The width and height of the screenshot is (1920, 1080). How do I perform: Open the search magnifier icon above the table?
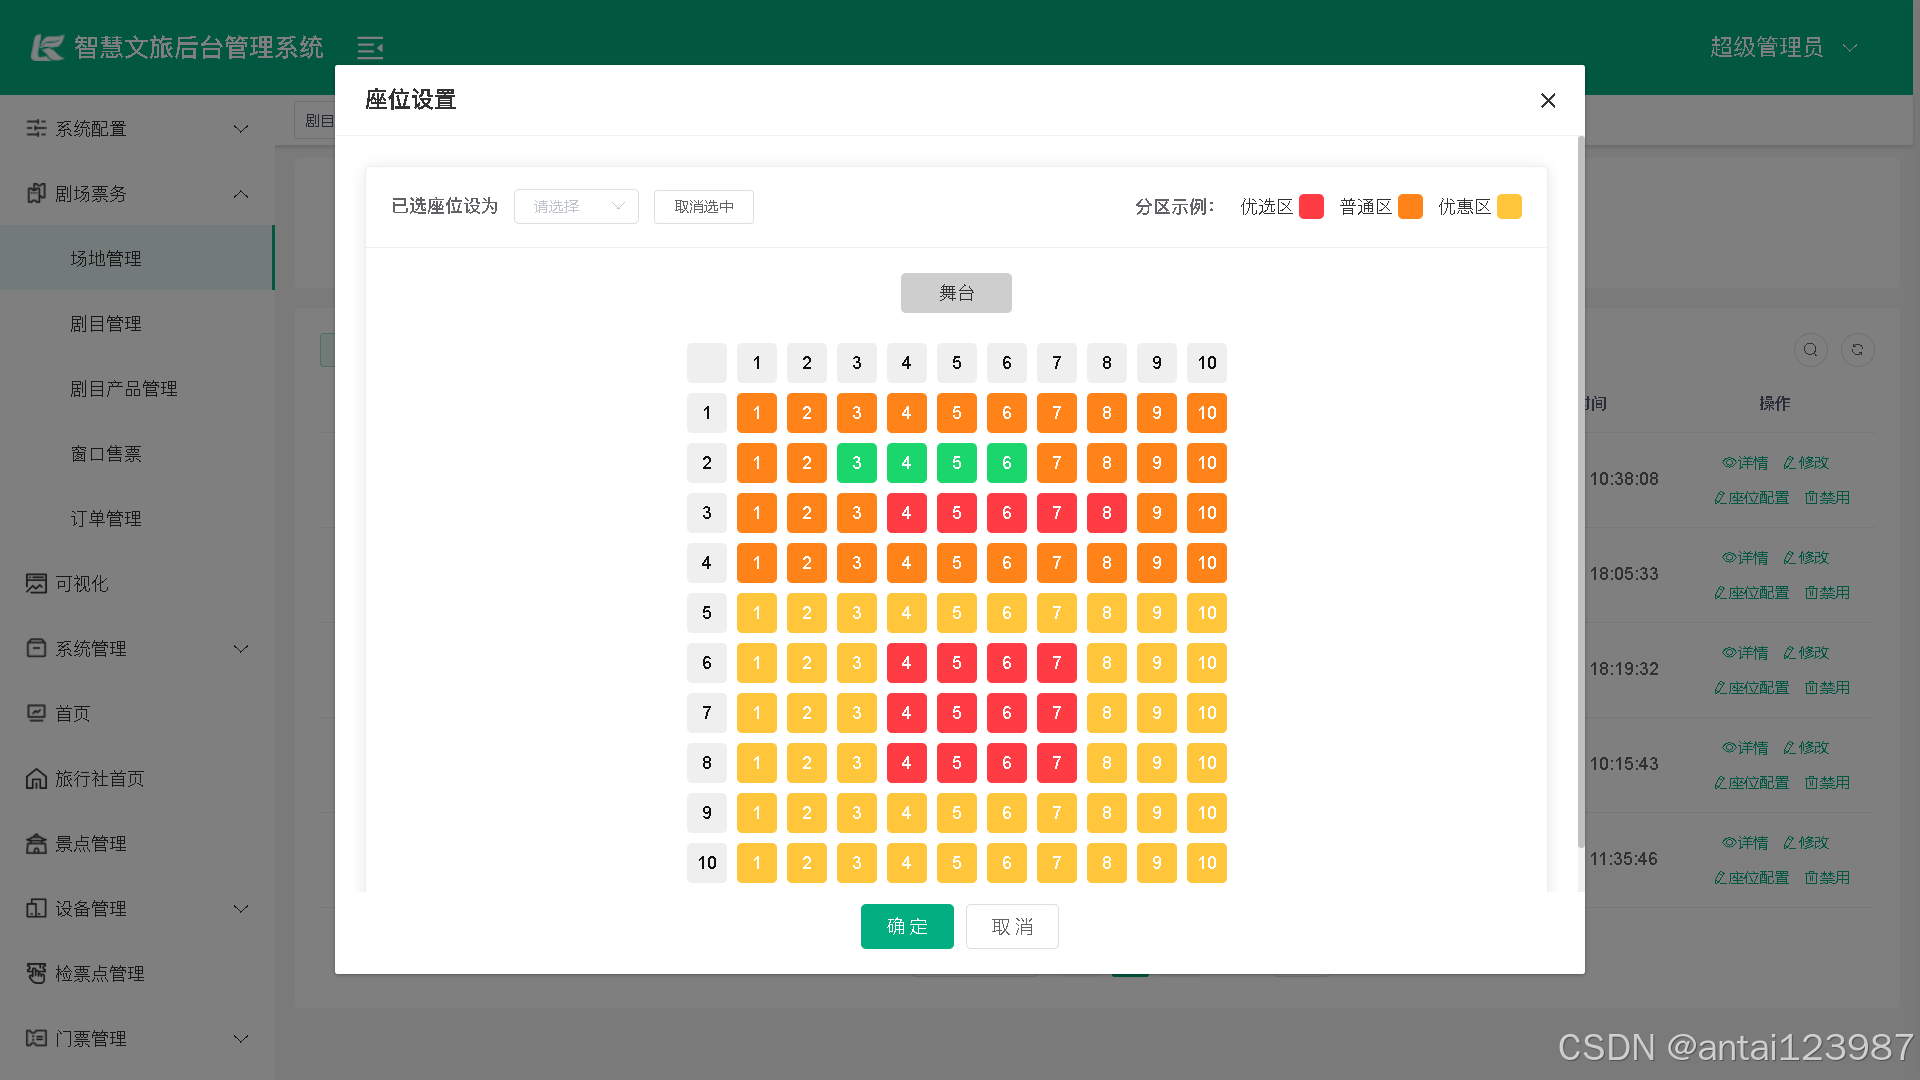[x=1810, y=350]
